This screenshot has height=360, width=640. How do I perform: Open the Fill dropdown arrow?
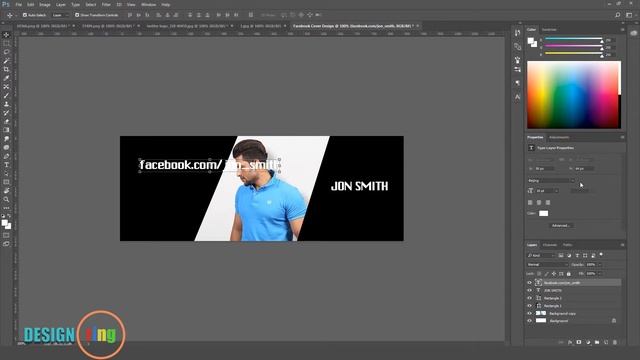pyautogui.click(x=600, y=274)
